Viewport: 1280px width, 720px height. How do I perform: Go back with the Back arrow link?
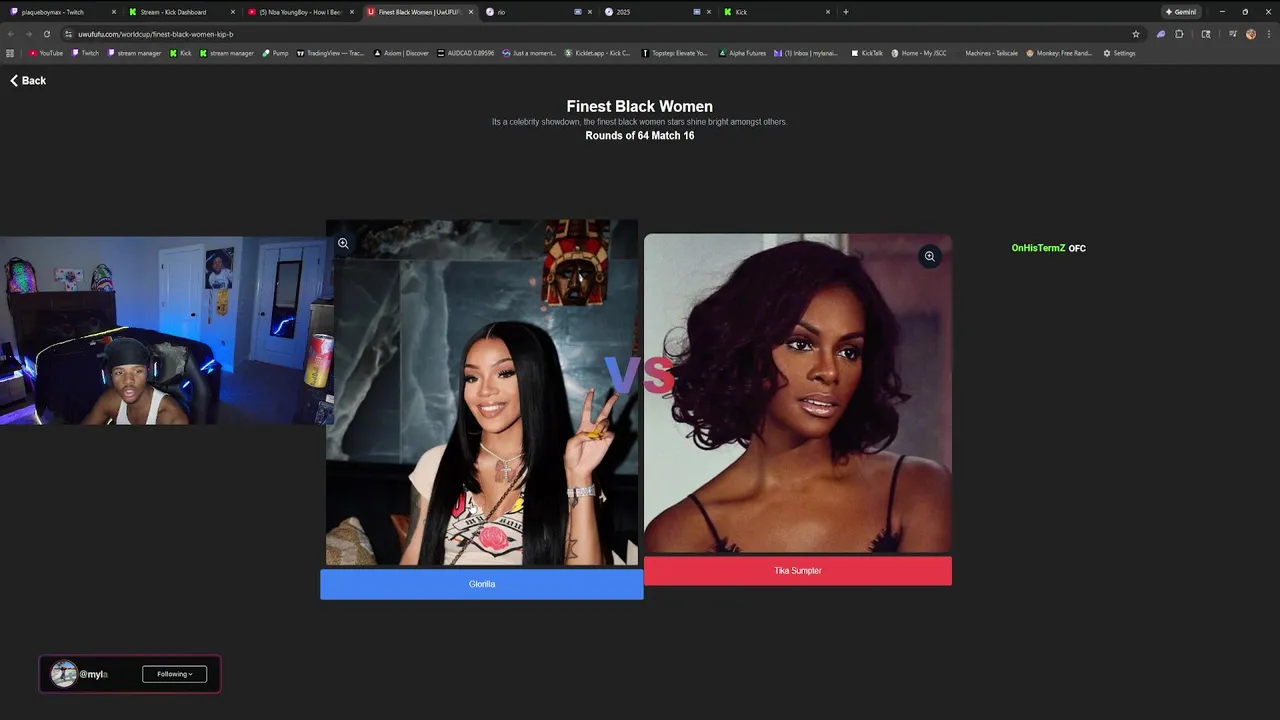point(28,80)
